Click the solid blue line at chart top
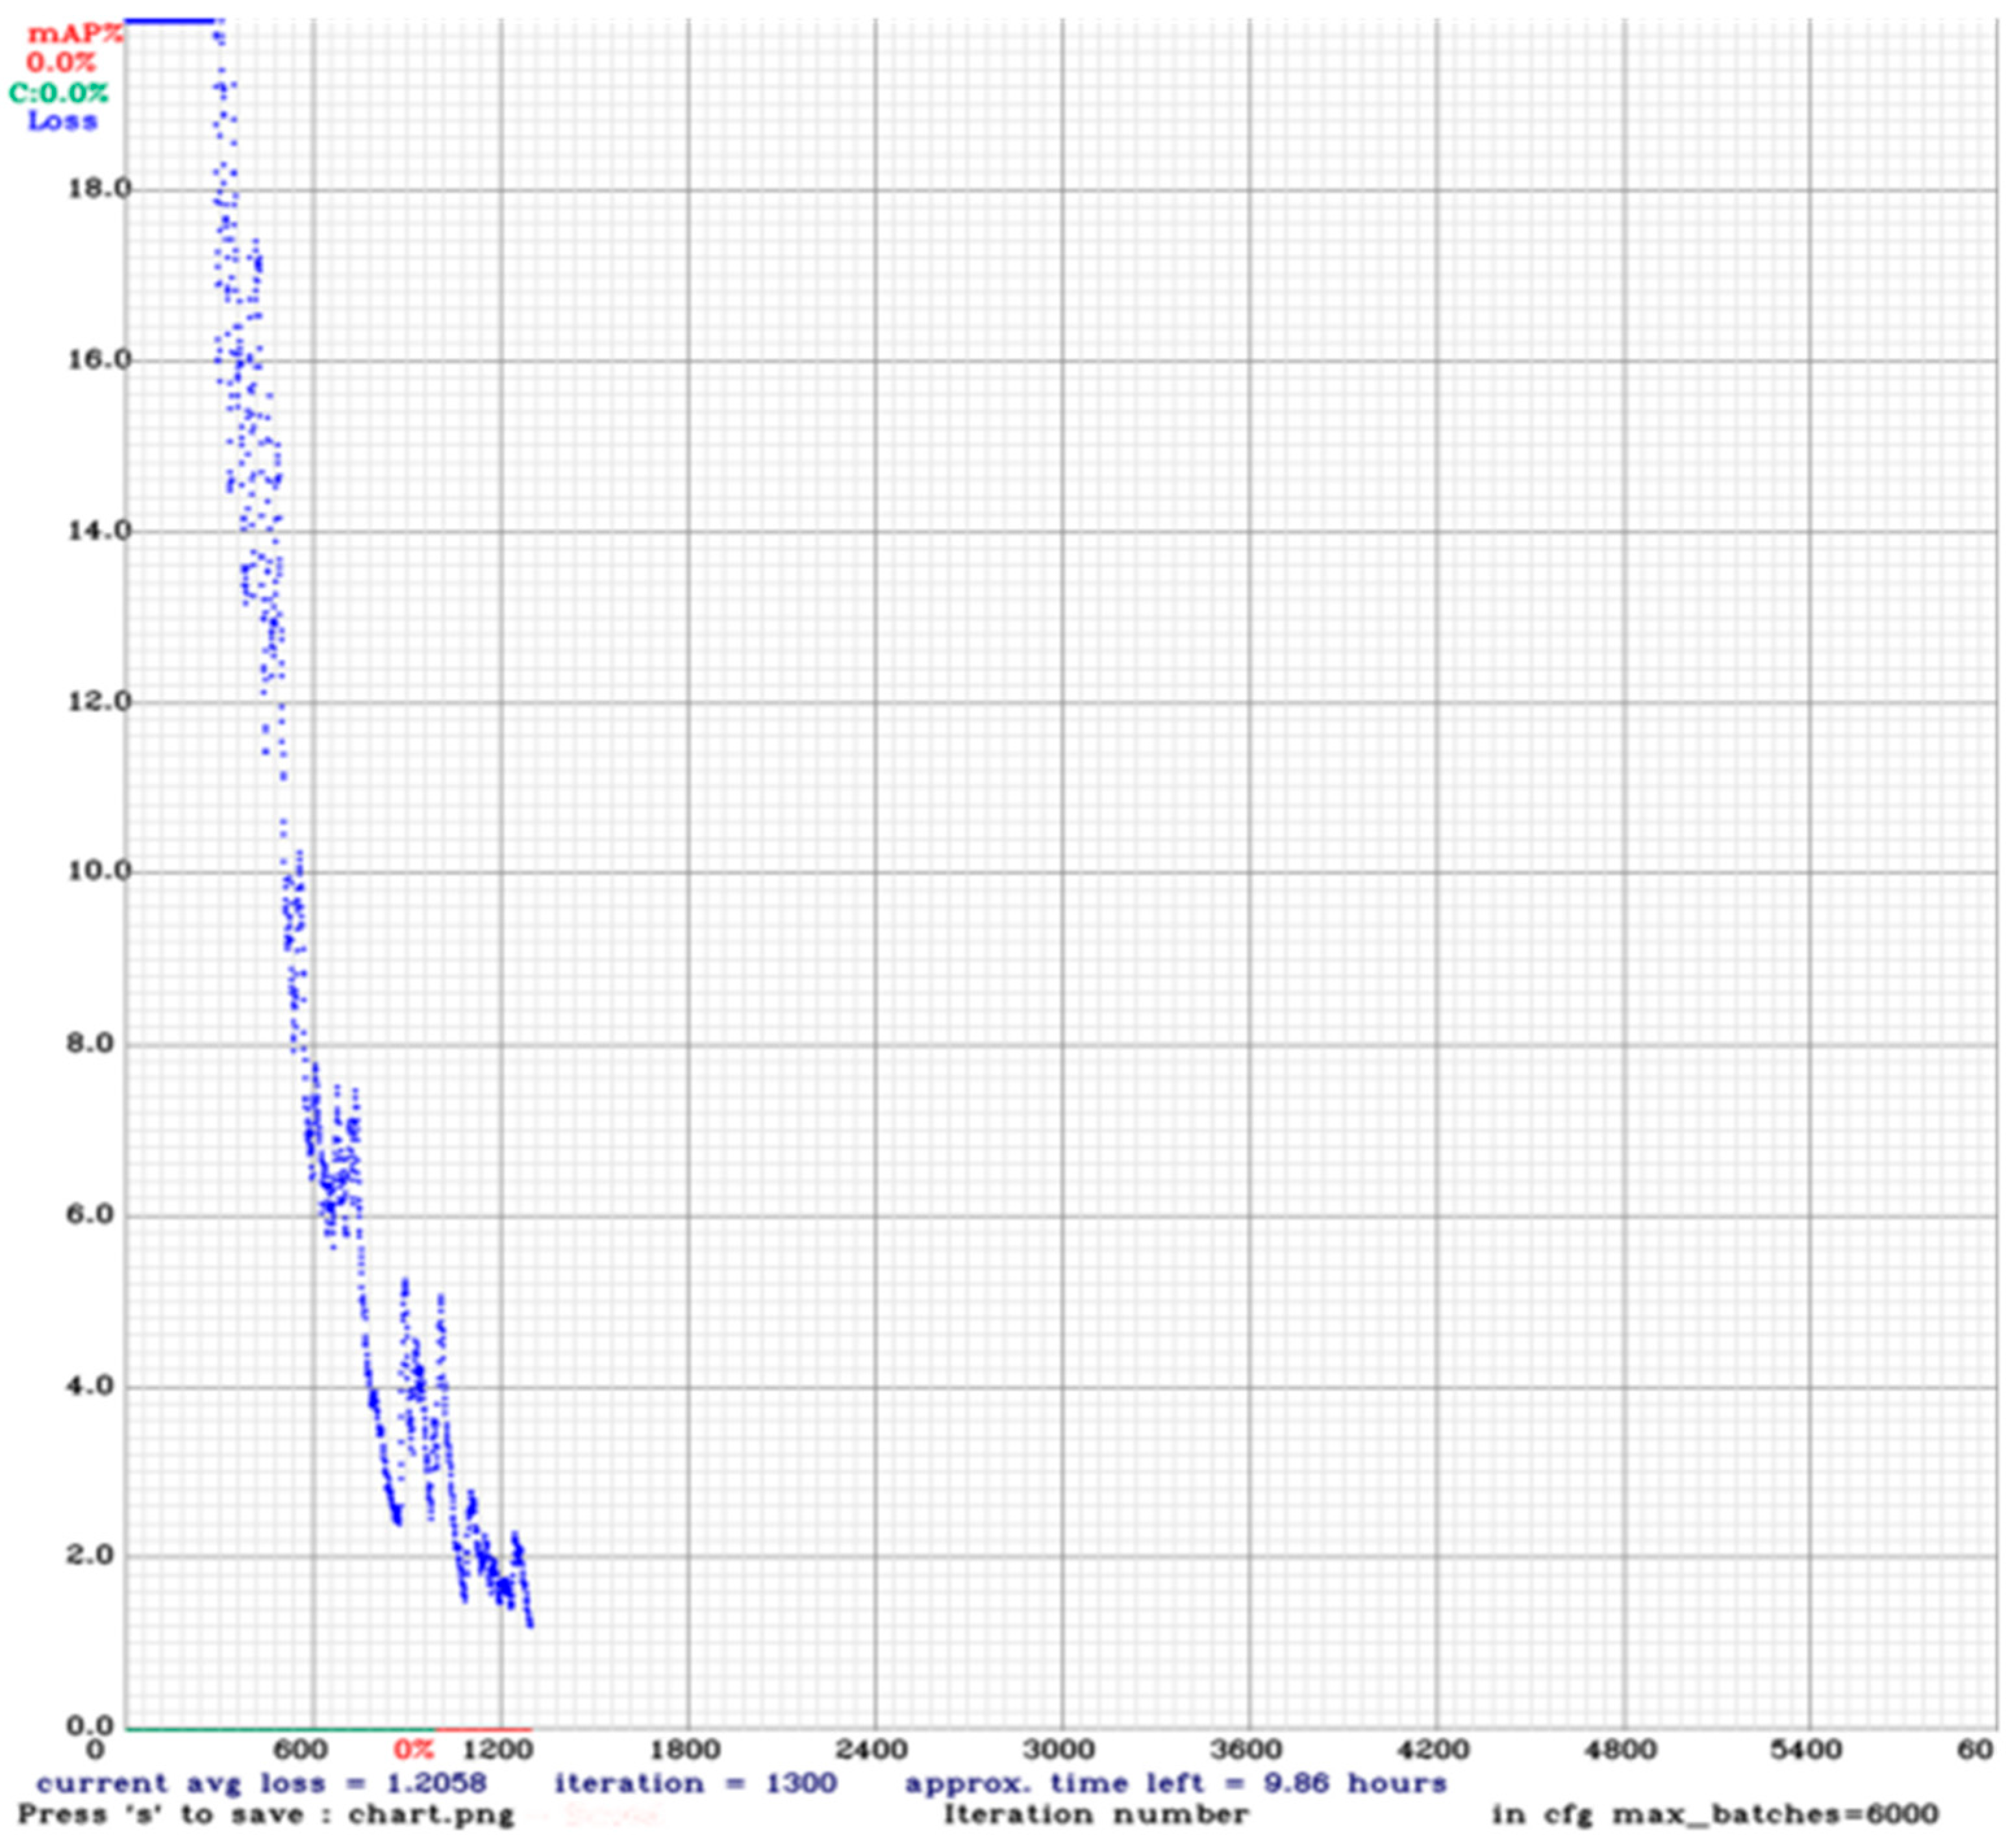Viewport: 2008px width, 1848px height. [x=170, y=20]
